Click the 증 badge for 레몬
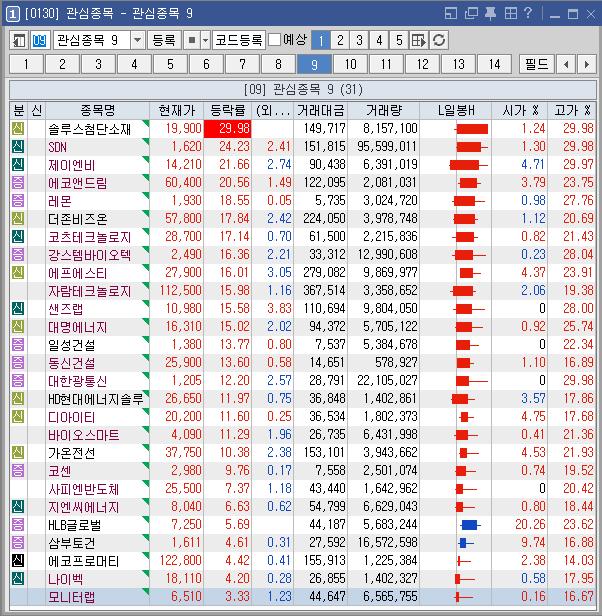This screenshot has width=602, height=616. pyautogui.click(x=18, y=201)
